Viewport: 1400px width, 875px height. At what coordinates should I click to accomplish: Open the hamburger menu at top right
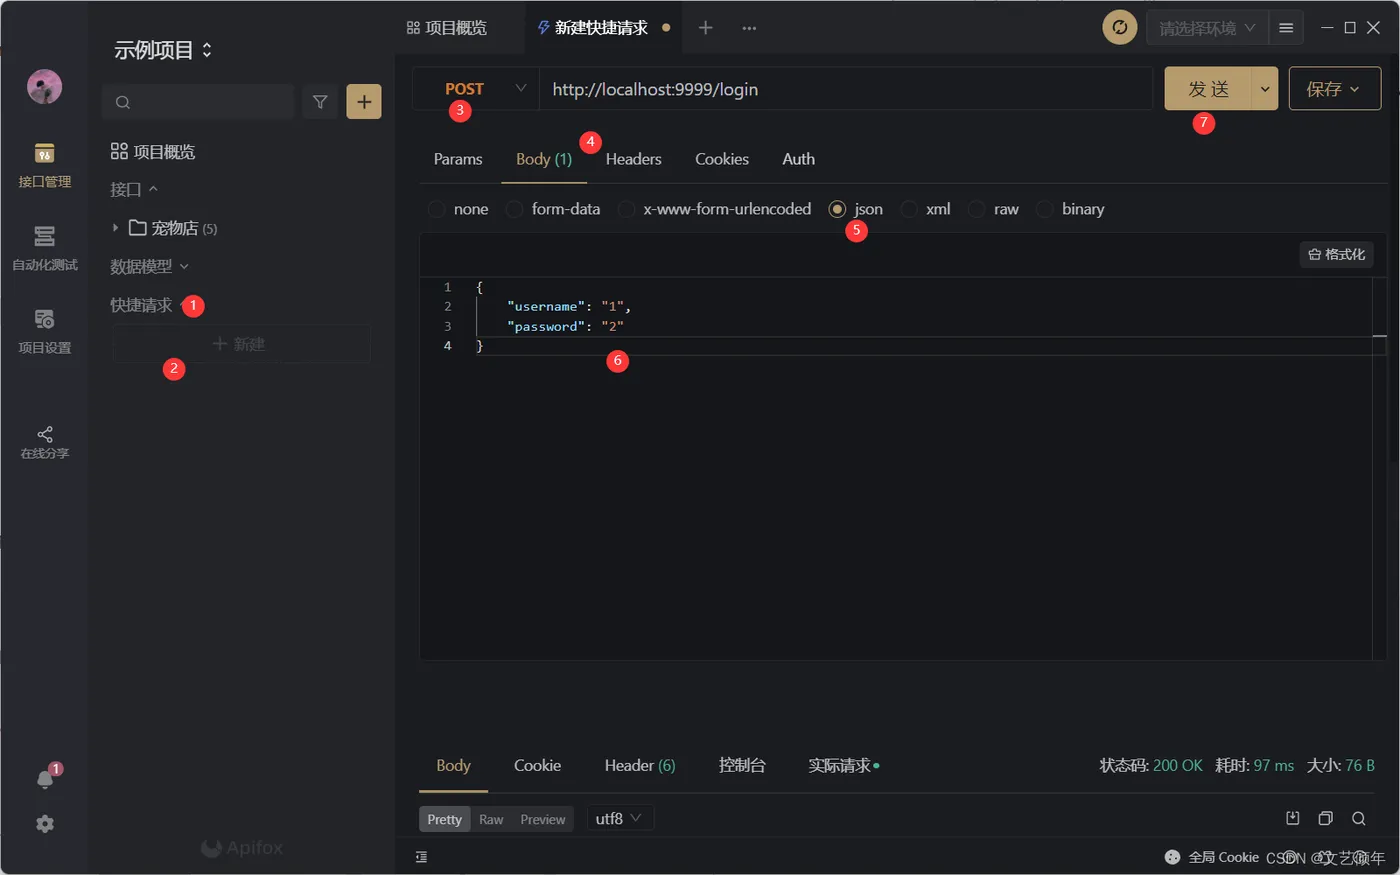1286,28
